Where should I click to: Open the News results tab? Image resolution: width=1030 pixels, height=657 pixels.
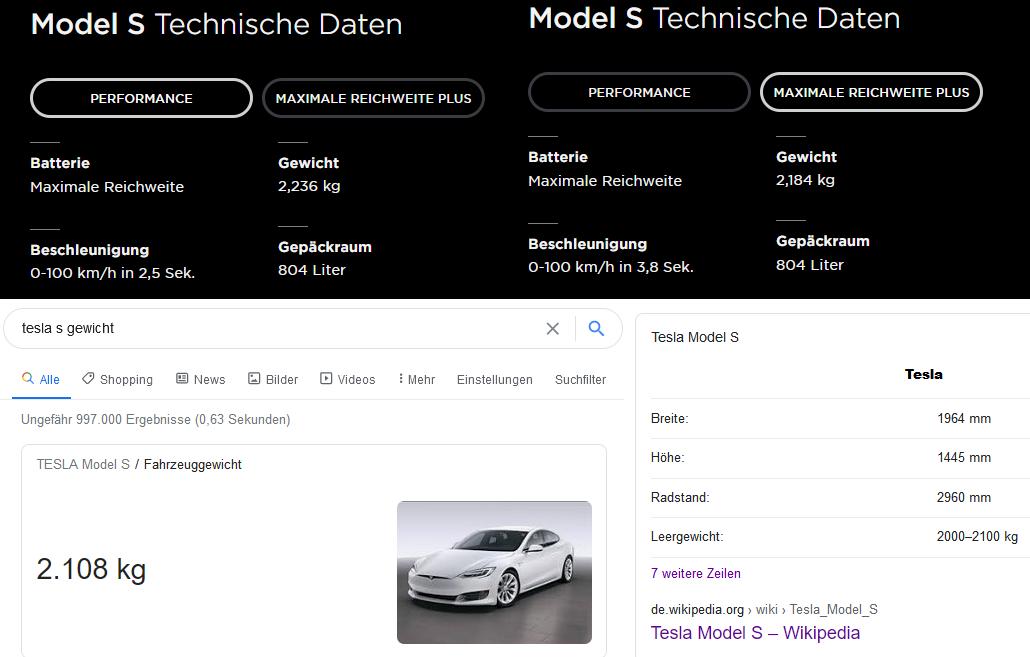point(201,380)
